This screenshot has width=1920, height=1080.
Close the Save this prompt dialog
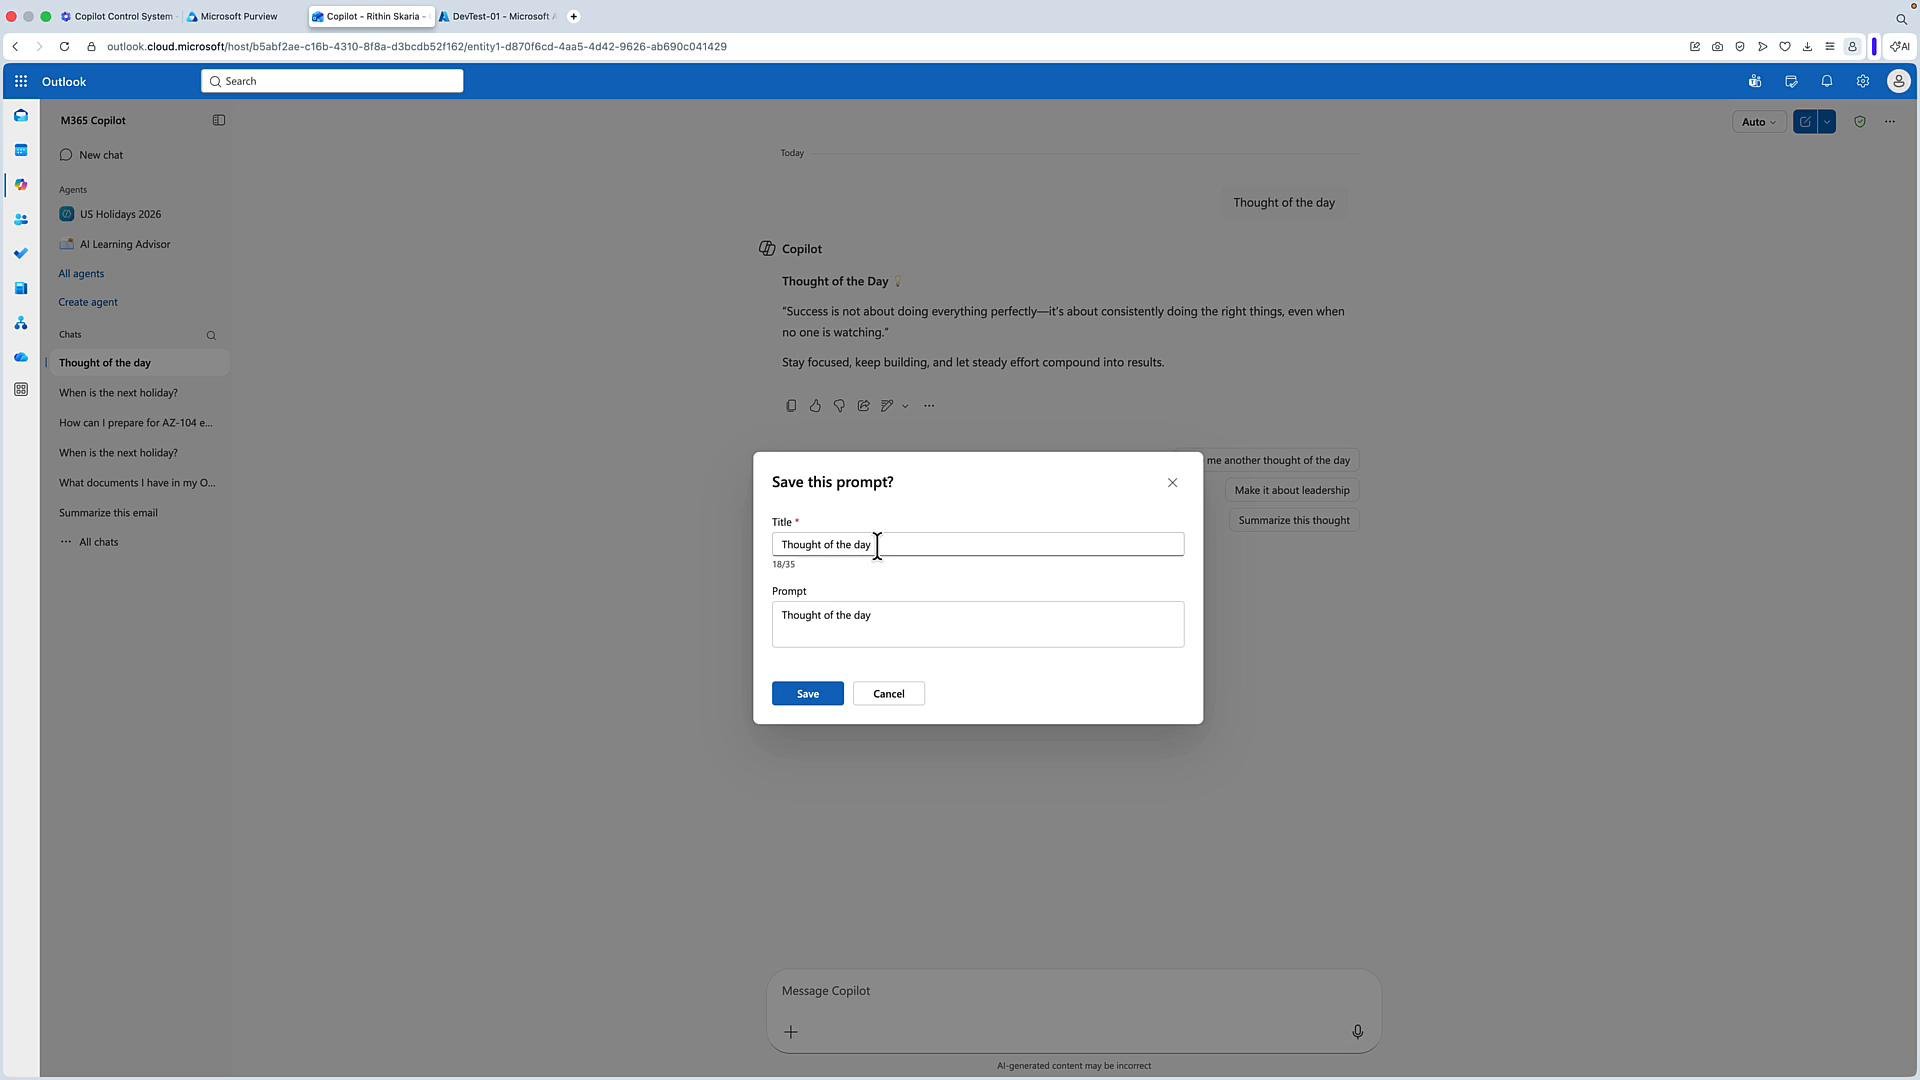click(1173, 483)
